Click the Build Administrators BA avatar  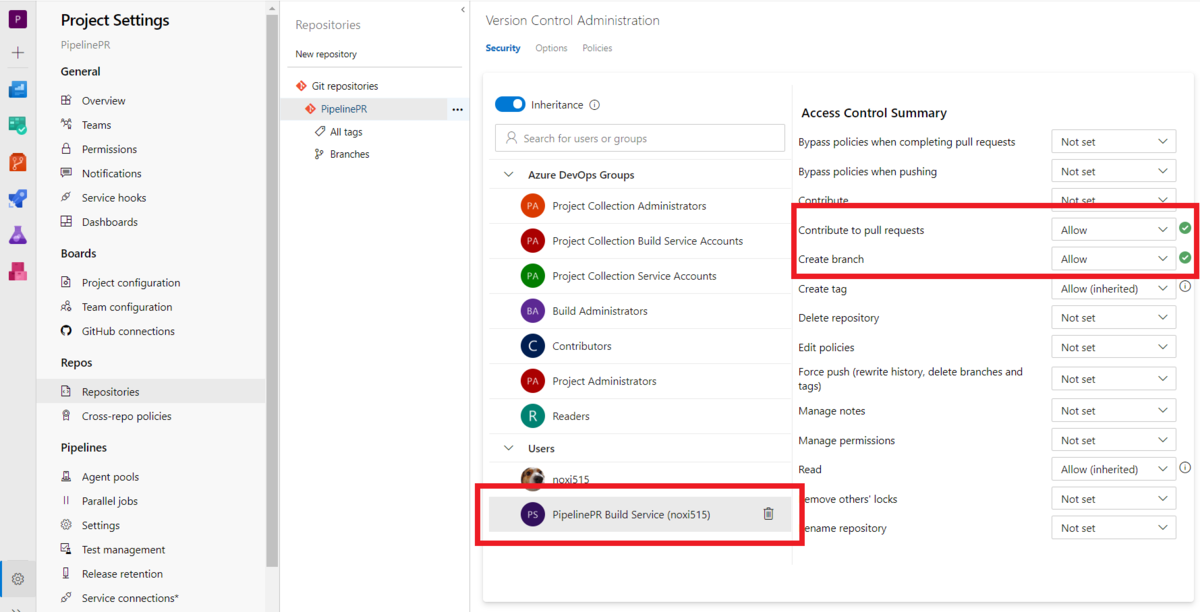(533, 311)
